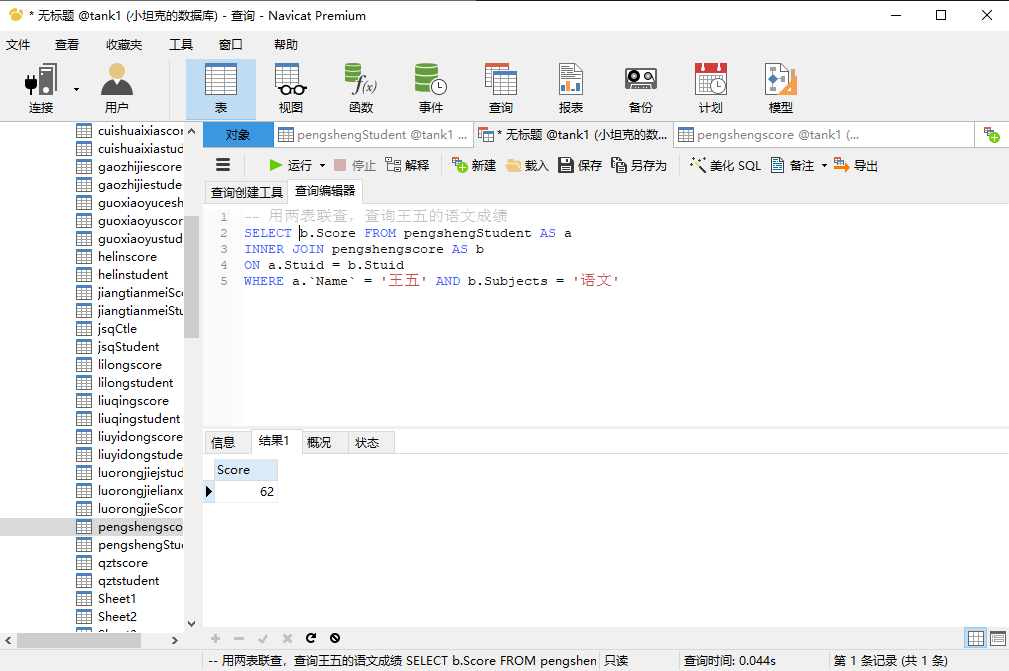Click the 停止 stop button
Image resolution: width=1009 pixels, height=671 pixels.
tap(355, 165)
